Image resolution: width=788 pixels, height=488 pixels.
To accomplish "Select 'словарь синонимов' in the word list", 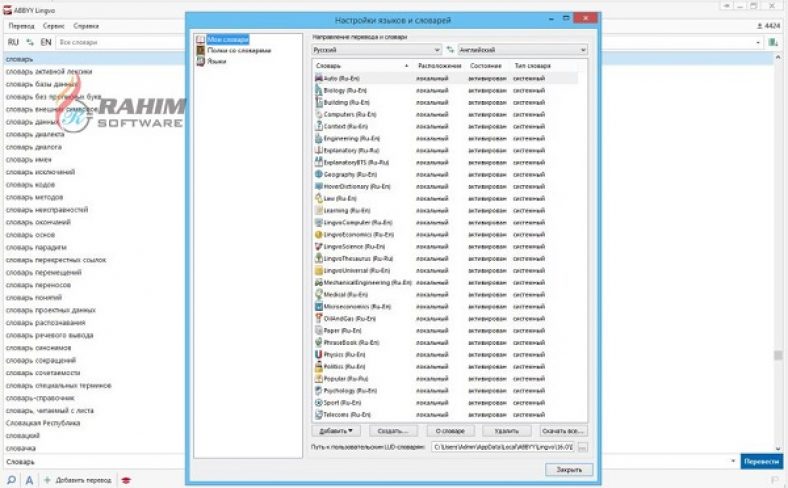I will point(38,348).
